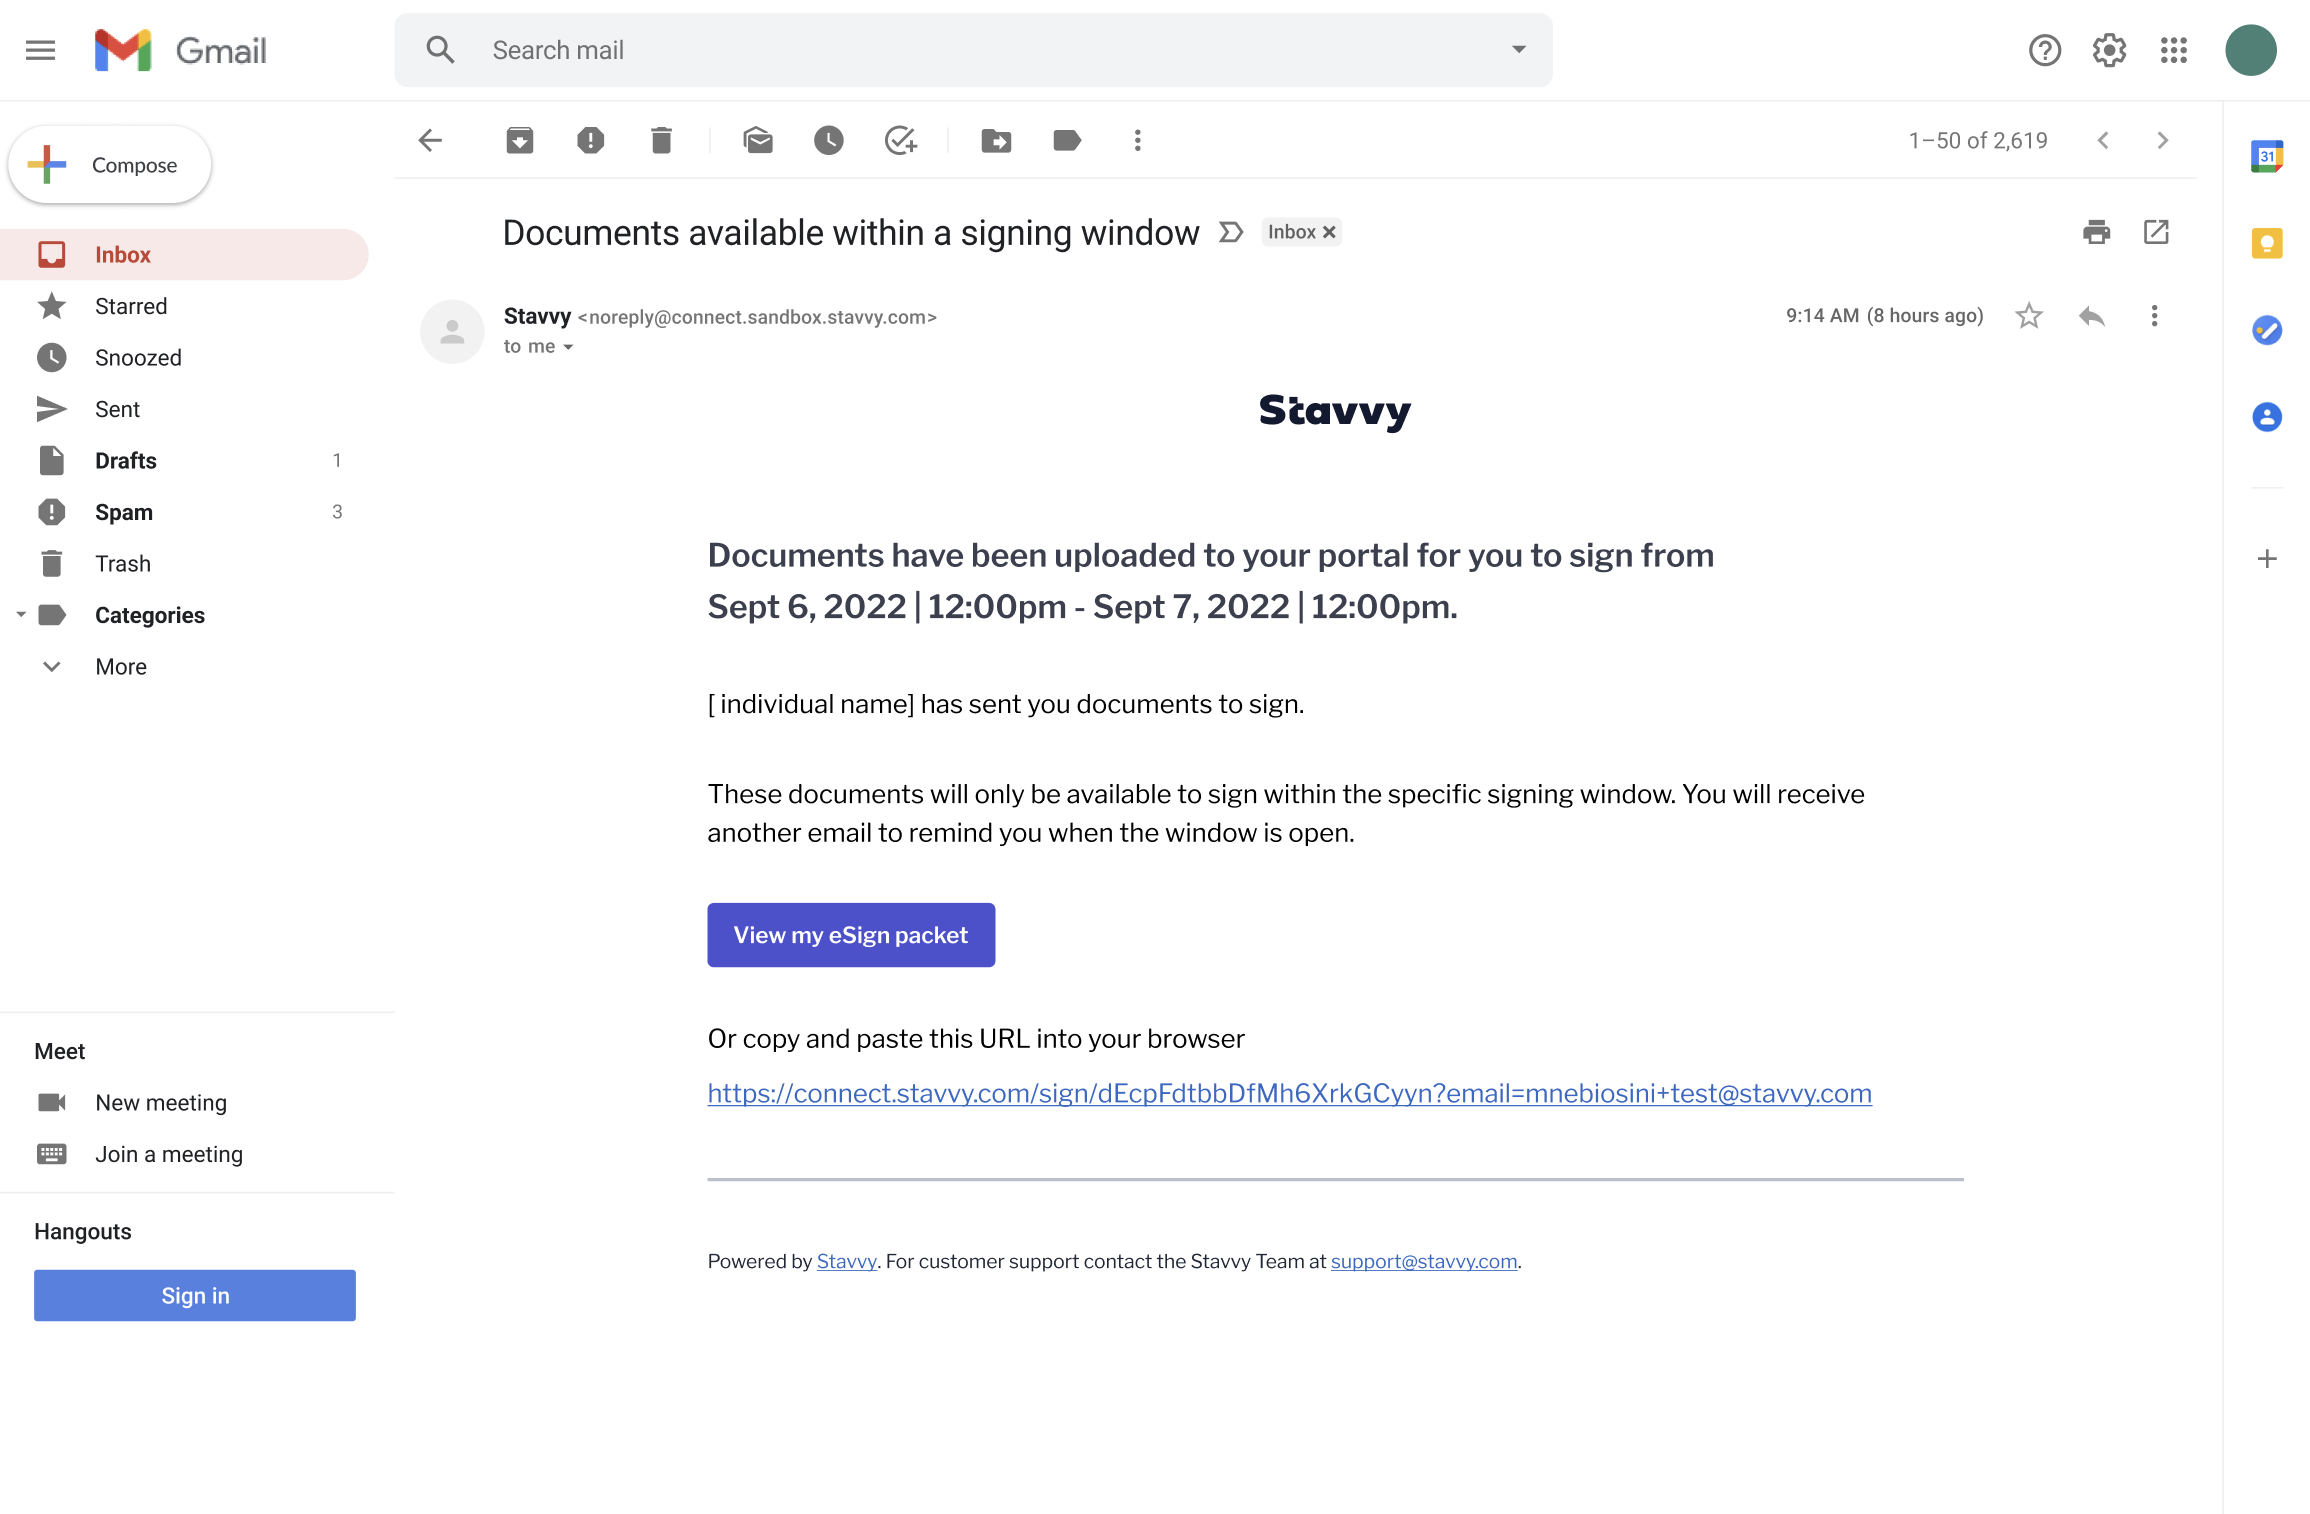Open Google Keep from side panel
The width and height of the screenshot is (2310, 1514).
click(2267, 243)
